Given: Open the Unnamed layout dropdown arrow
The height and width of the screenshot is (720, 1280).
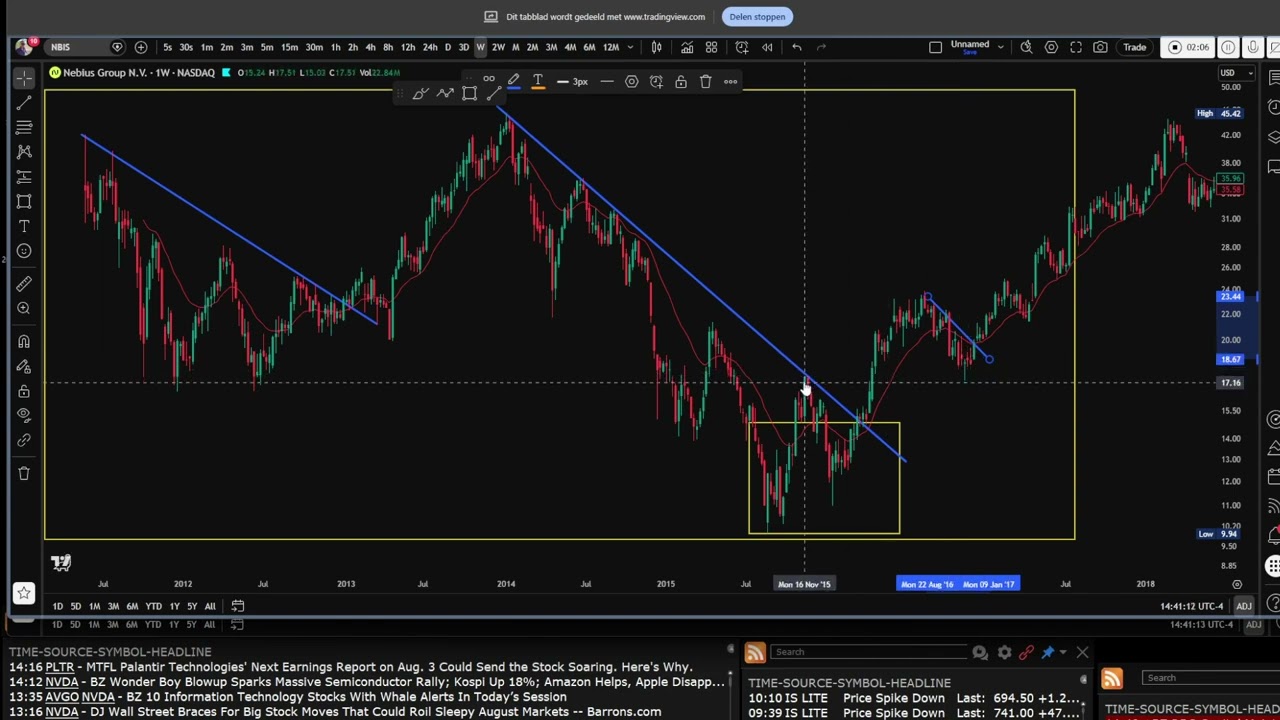Looking at the screenshot, I should click(1000, 47).
